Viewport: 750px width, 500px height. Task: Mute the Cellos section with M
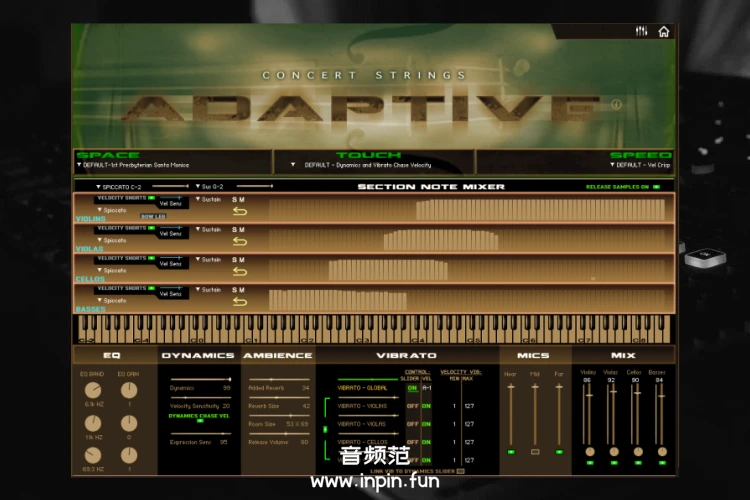pyautogui.click(x=242, y=260)
